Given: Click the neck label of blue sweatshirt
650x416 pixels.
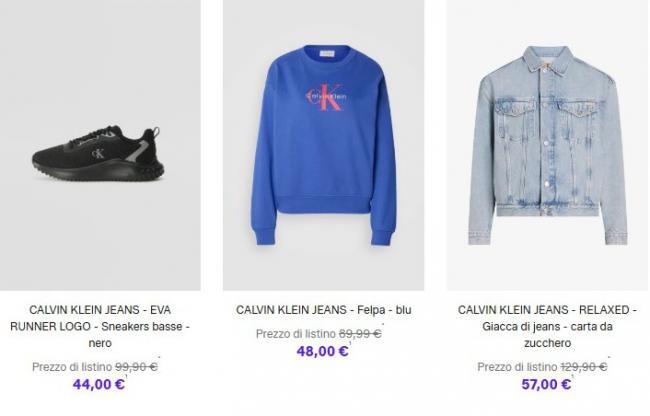Looking at the screenshot, I should pyautogui.click(x=326, y=54).
